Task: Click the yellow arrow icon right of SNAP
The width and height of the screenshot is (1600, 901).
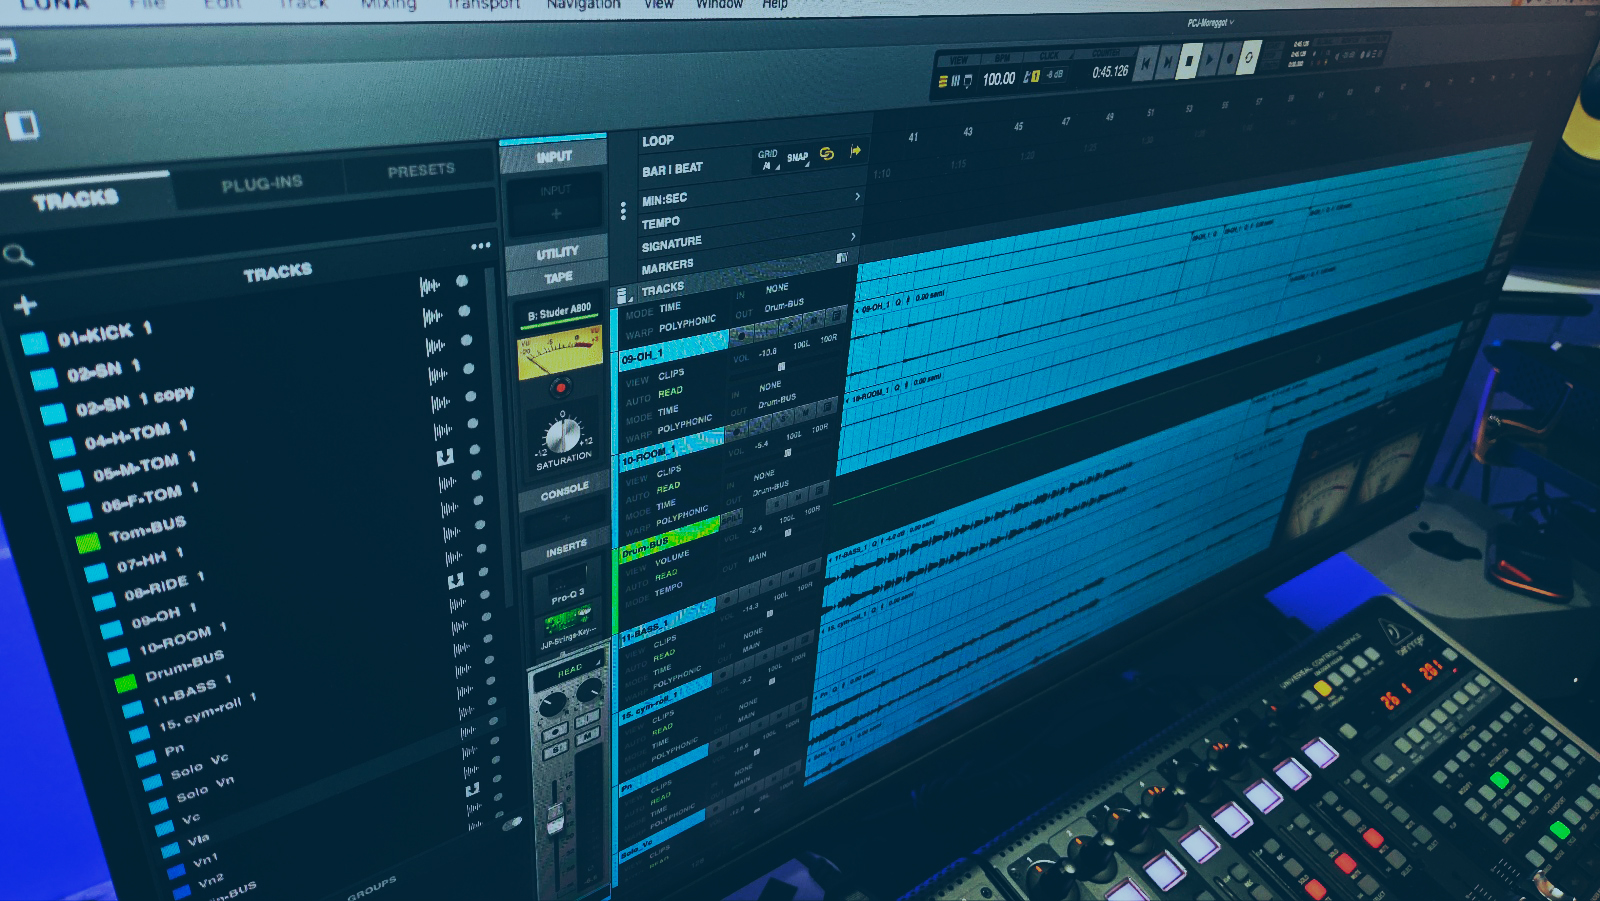Action: click(x=855, y=151)
